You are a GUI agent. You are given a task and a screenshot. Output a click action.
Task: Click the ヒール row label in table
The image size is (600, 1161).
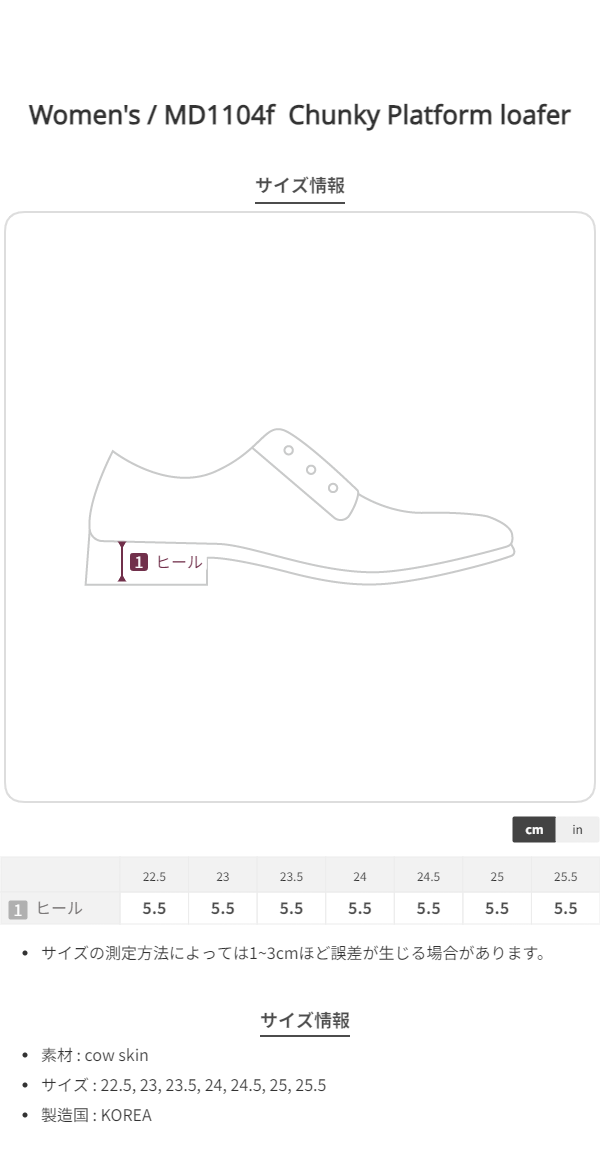(x=59, y=909)
